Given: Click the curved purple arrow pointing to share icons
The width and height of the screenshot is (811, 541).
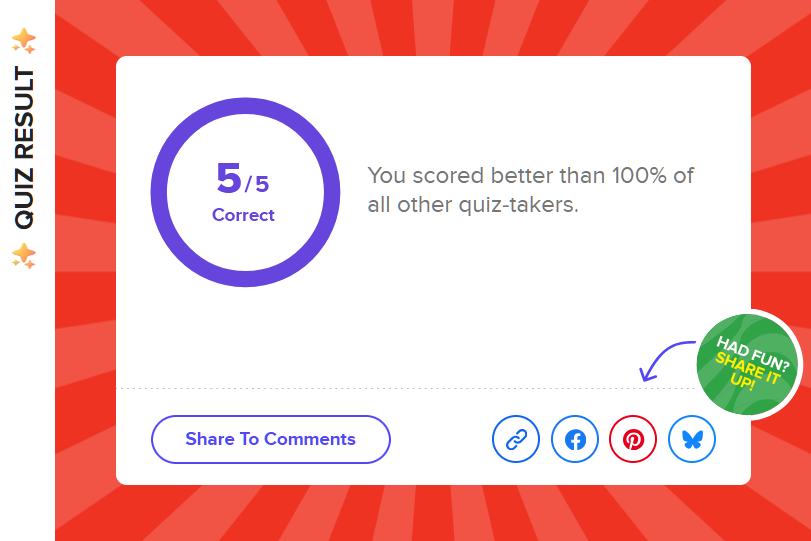Looking at the screenshot, I should click(667, 361).
